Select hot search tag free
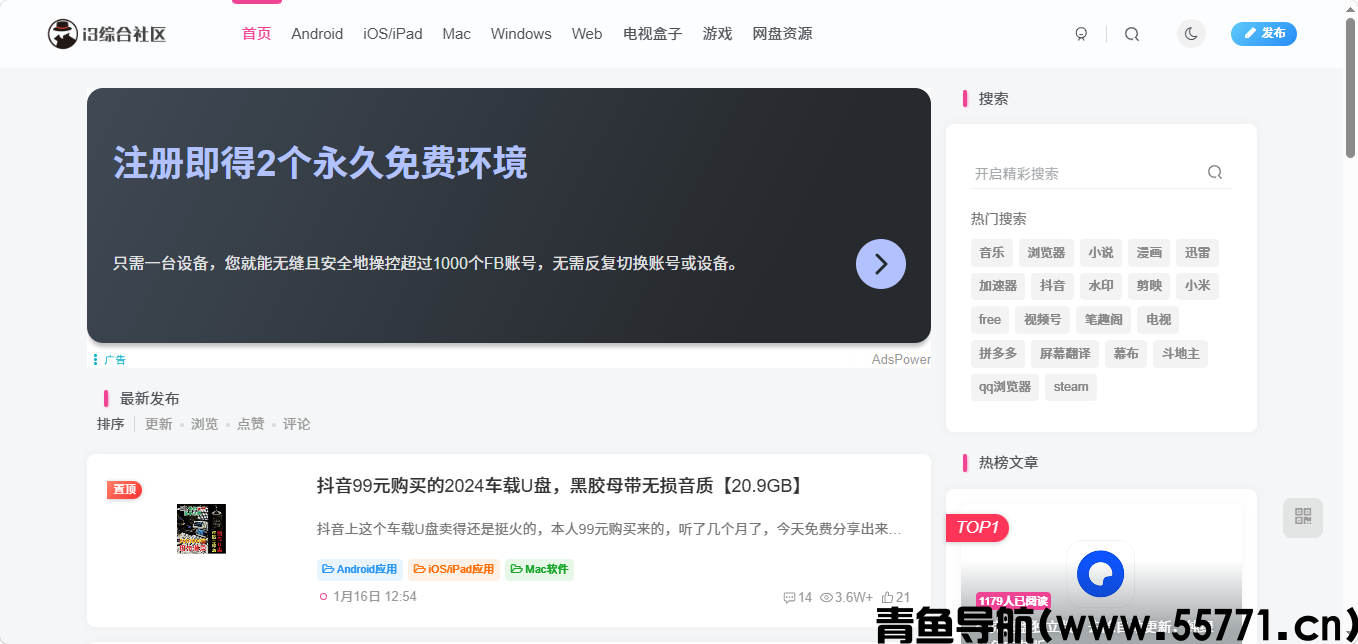The image size is (1358, 644). [x=990, y=320]
